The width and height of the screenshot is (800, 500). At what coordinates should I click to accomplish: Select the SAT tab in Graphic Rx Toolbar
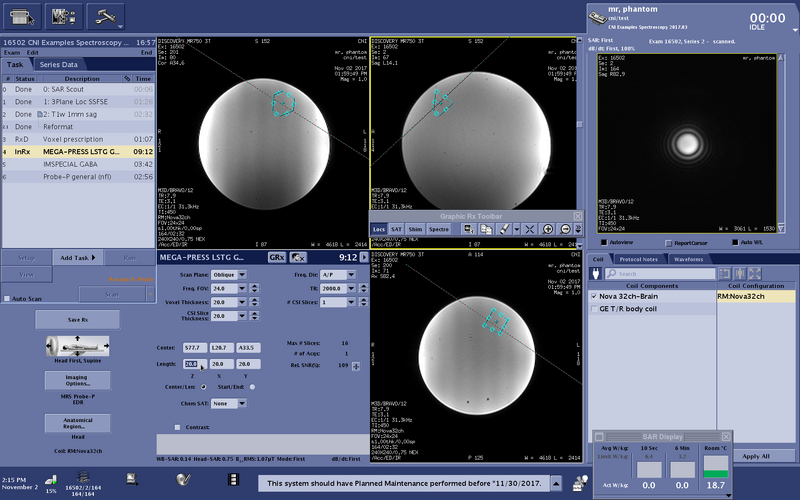point(396,230)
